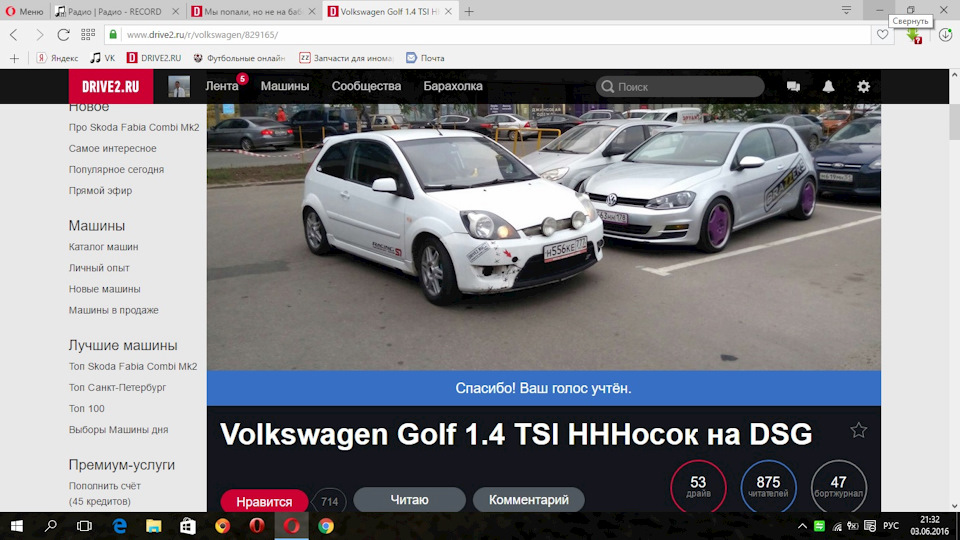The height and width of the screenshot is (540, 960).
Task: Open Самое интересное link
Action: (x=113, y=148)
